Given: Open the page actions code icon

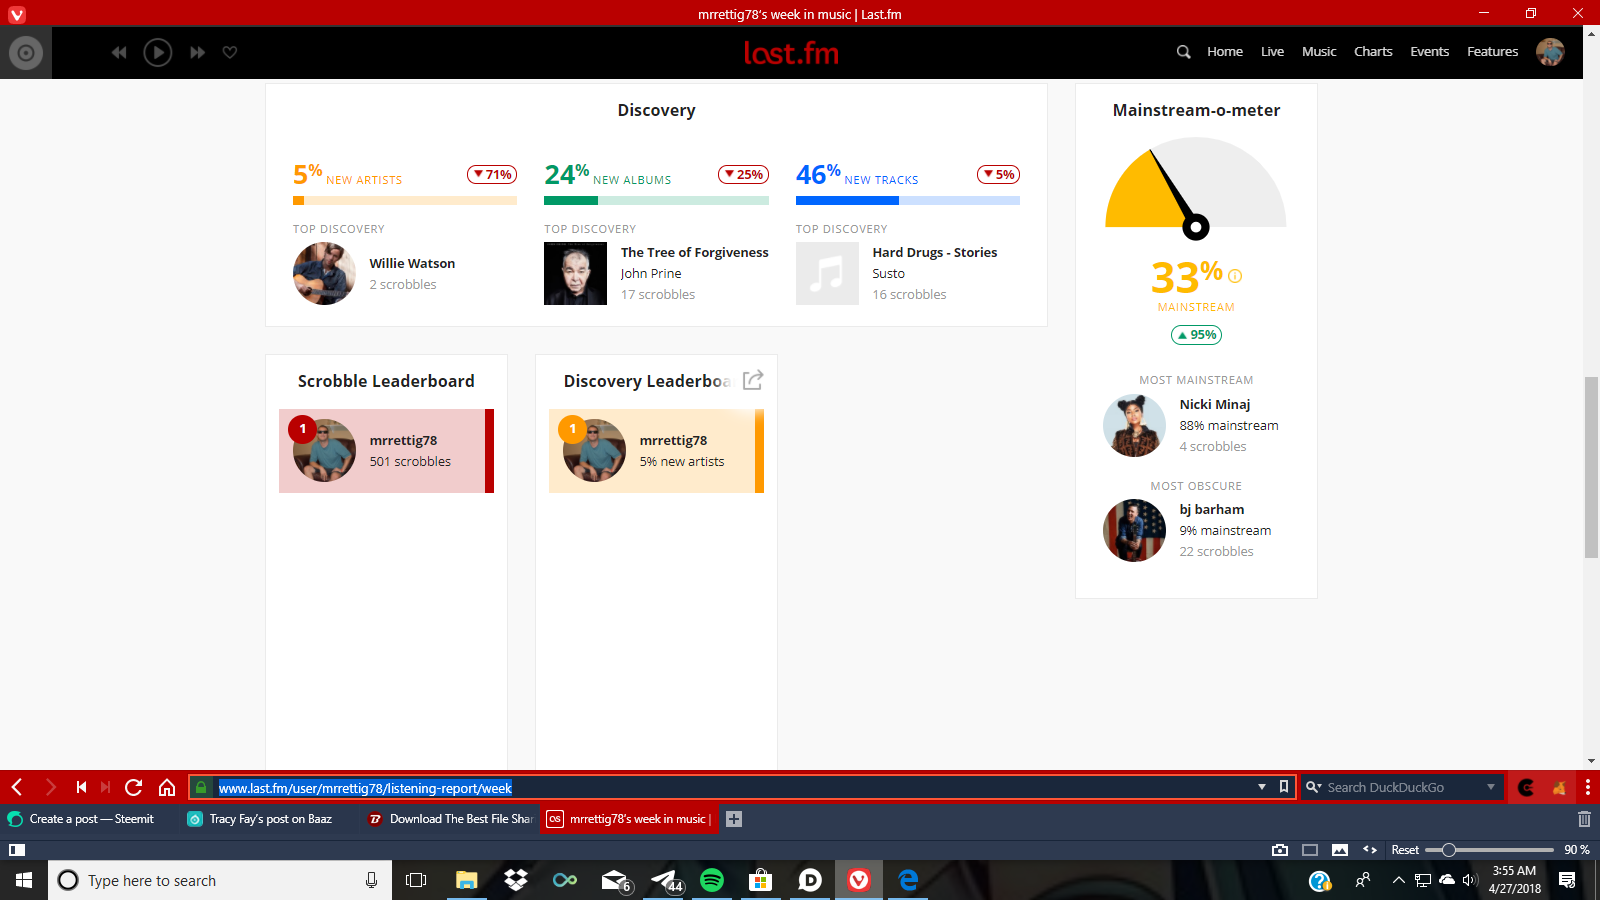Looking at the screenshot, I should pyautogui.click(x=1370, y=850).
